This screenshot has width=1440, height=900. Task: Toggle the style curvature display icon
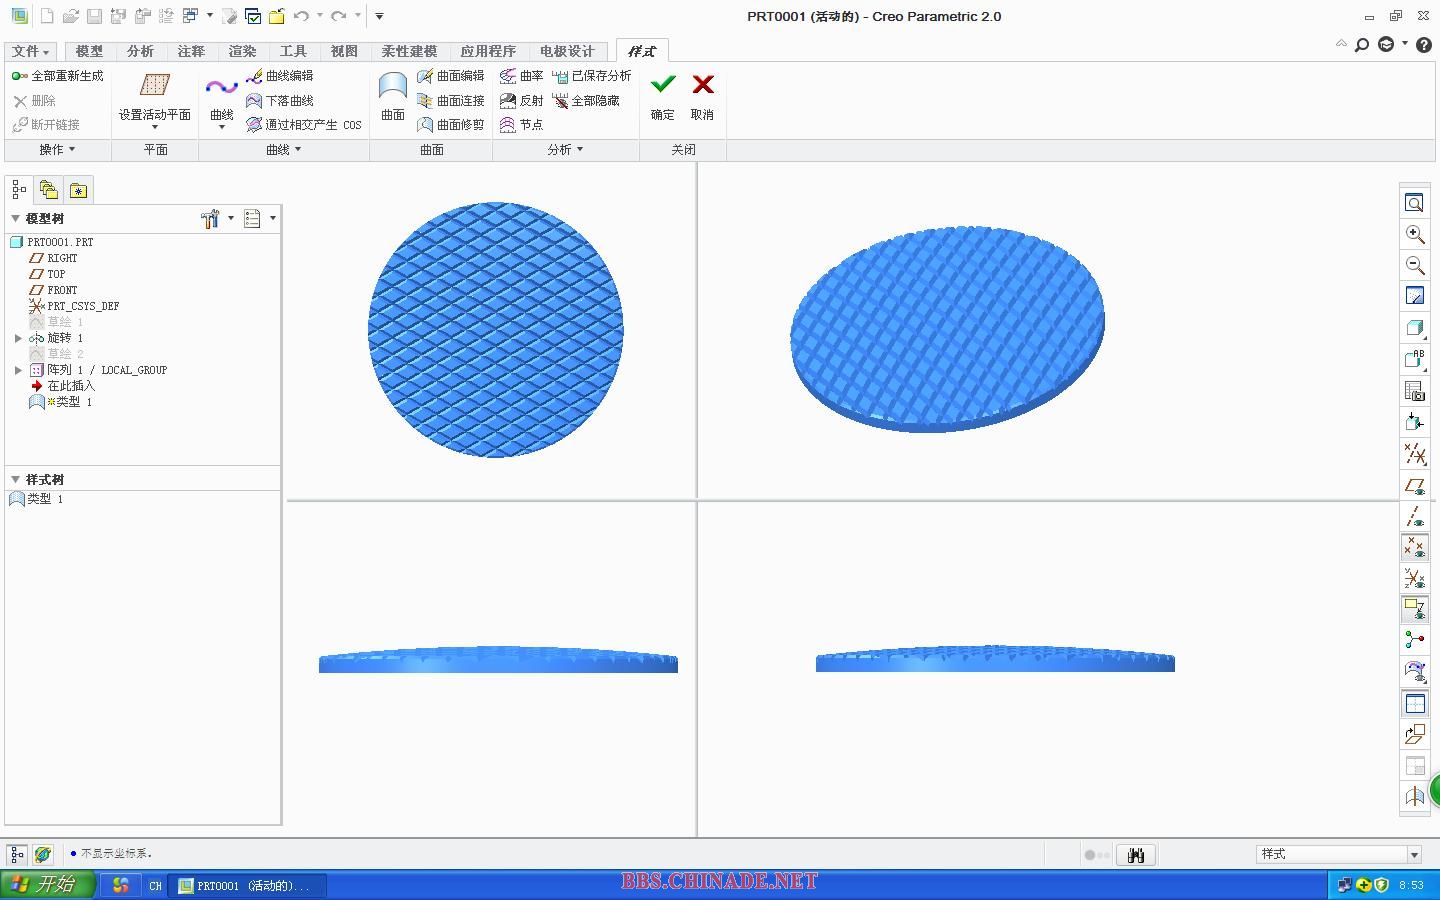pos(1414,672)
